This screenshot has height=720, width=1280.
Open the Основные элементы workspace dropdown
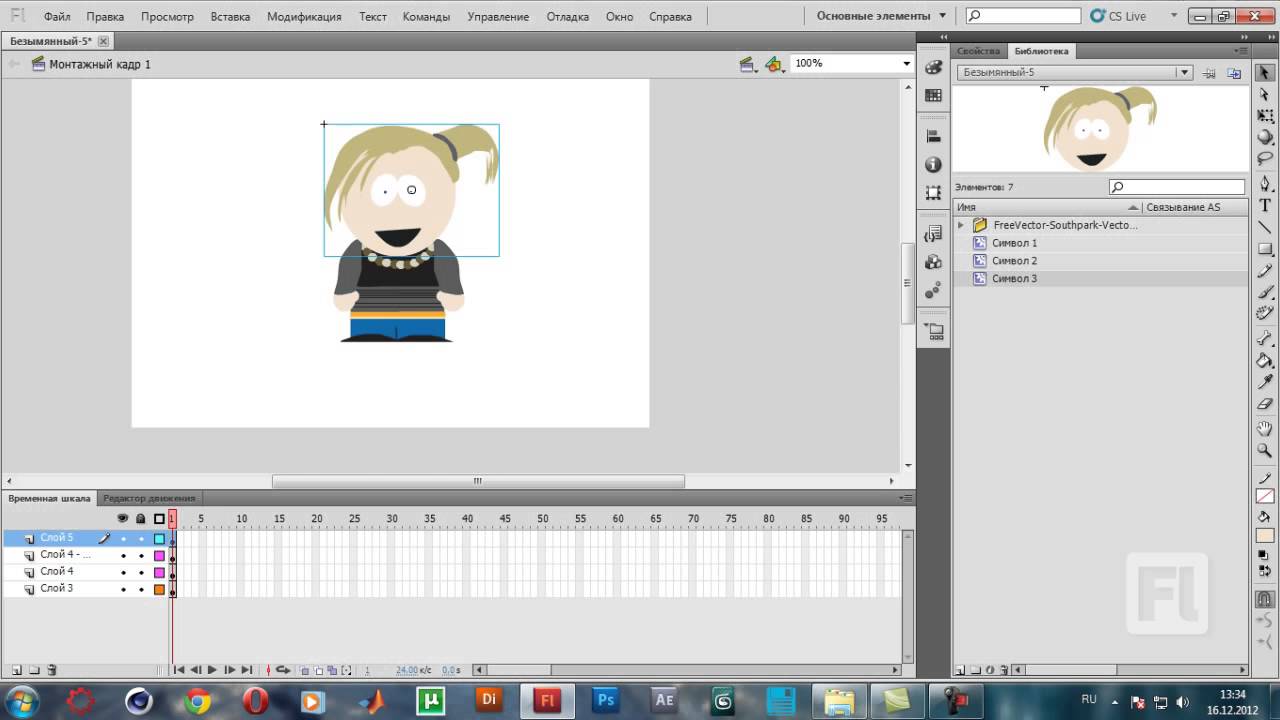pyautogui.click(x=881, y=16)
